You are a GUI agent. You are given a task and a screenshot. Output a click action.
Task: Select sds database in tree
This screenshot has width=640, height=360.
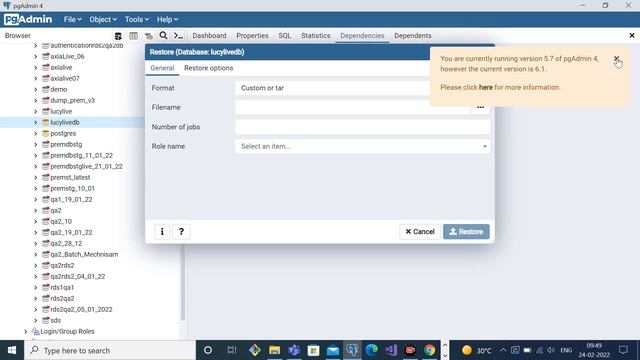[x=56, y=320]
